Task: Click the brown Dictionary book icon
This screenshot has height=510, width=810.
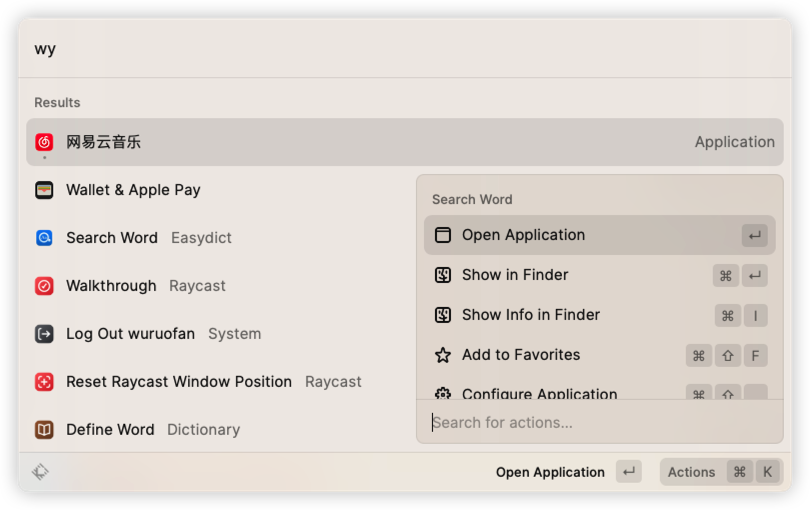Action: pyautogui.click(x=44, y=429)
